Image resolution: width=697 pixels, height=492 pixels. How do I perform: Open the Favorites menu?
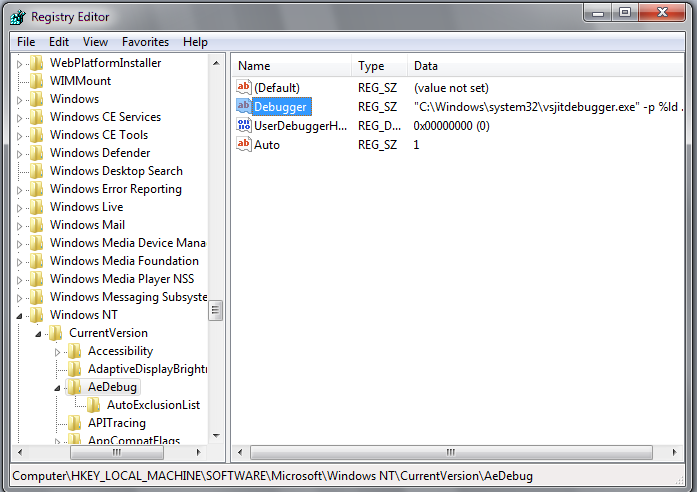pyautogui.click(x=145, y=42)
